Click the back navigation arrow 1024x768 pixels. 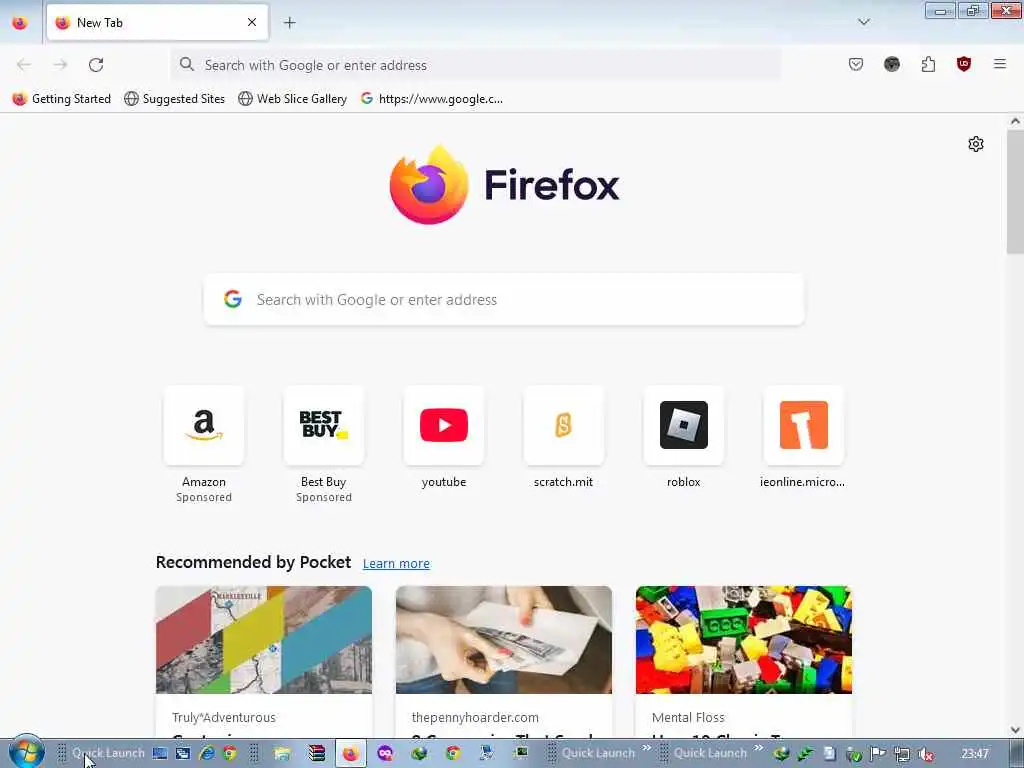click(x=24, y=65)
